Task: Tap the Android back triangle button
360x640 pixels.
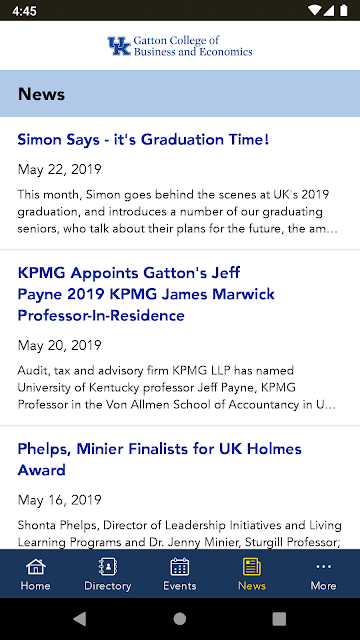Action: coord(80,619)
